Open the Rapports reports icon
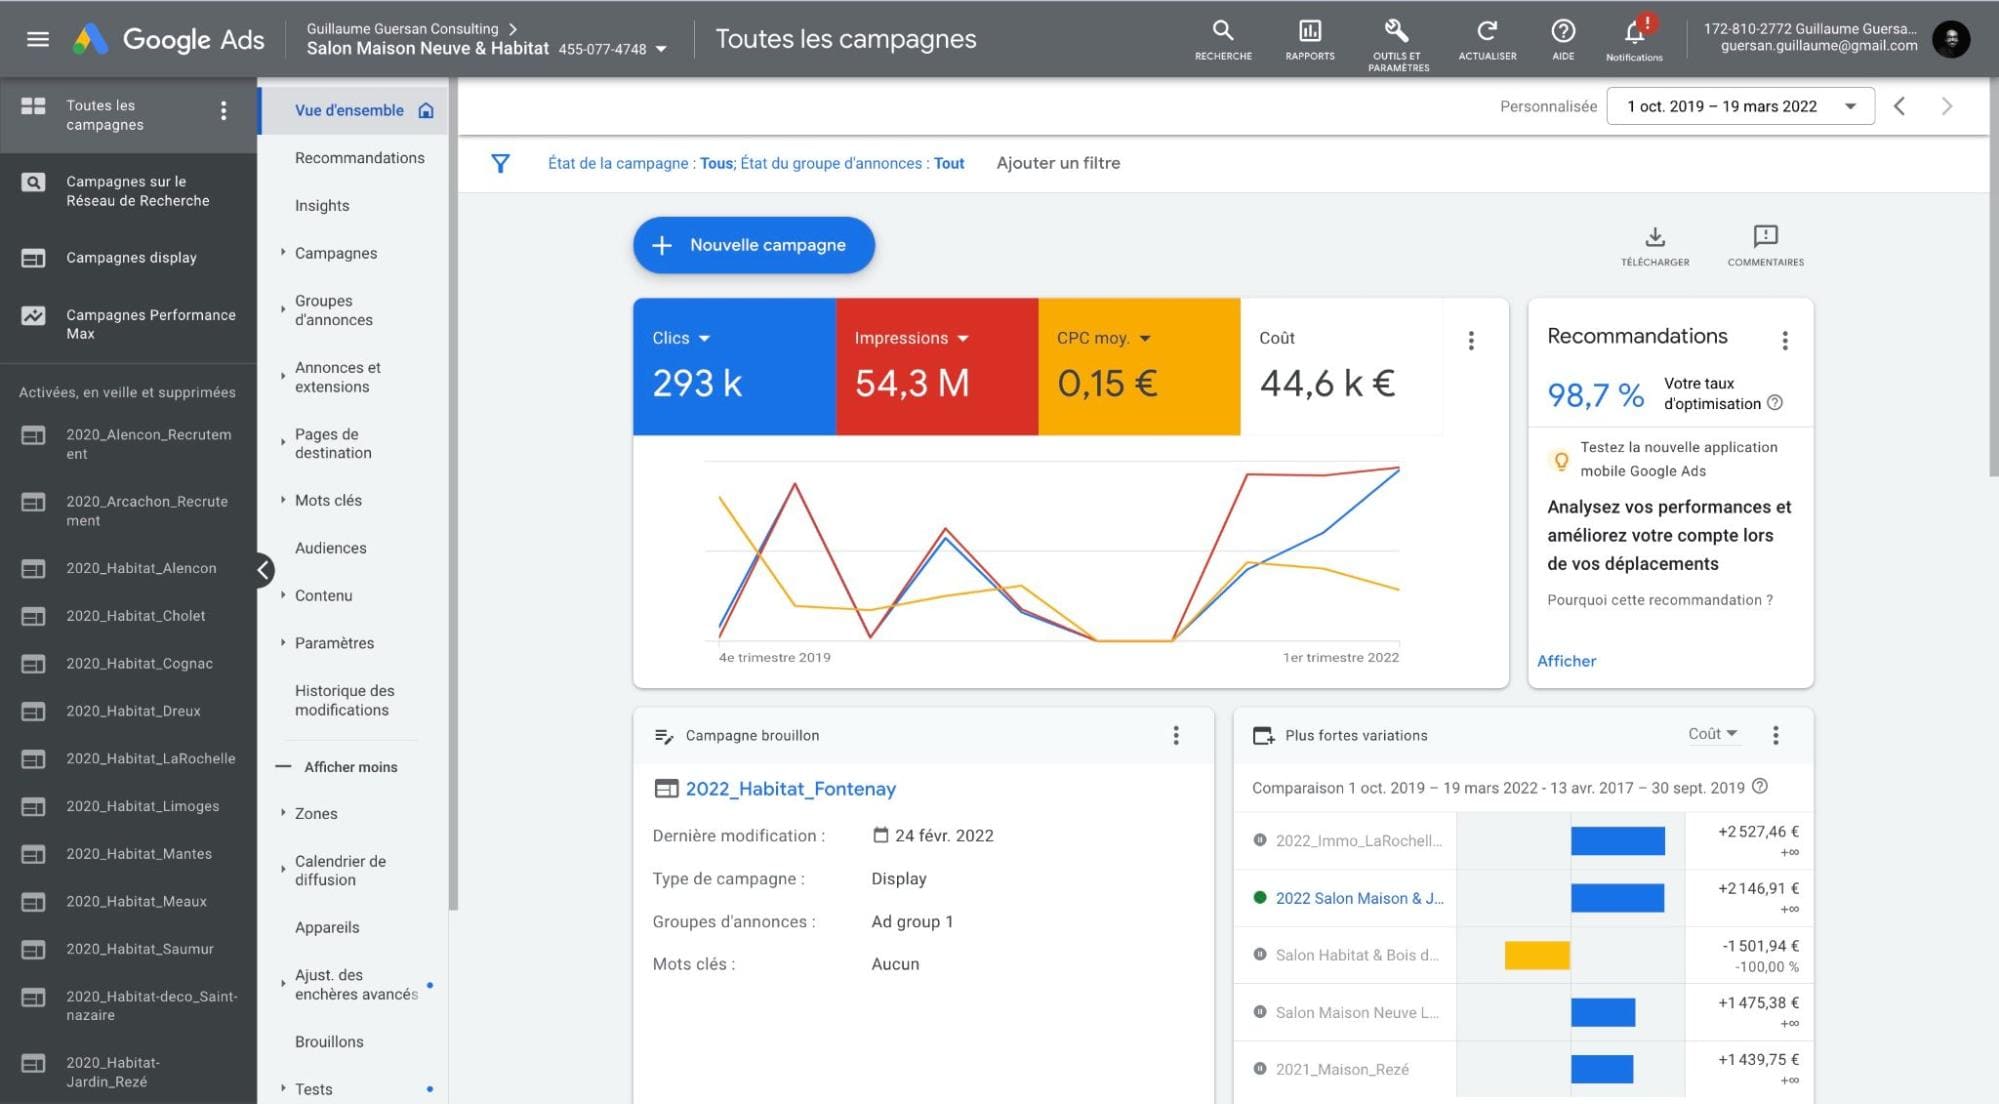This screenshot has width=1999, height=1104. click(1310, 40)
